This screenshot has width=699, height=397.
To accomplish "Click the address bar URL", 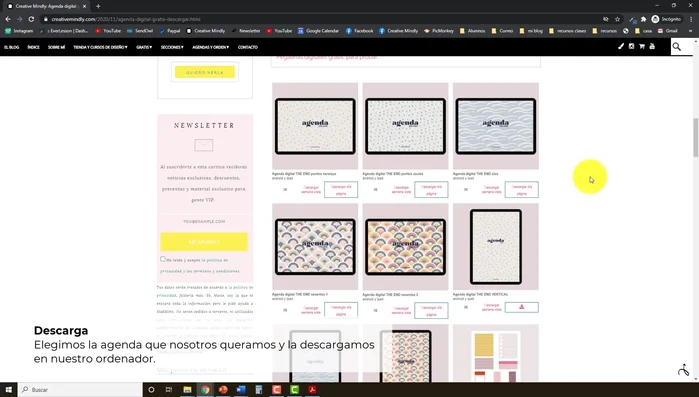I will point(126,19).
